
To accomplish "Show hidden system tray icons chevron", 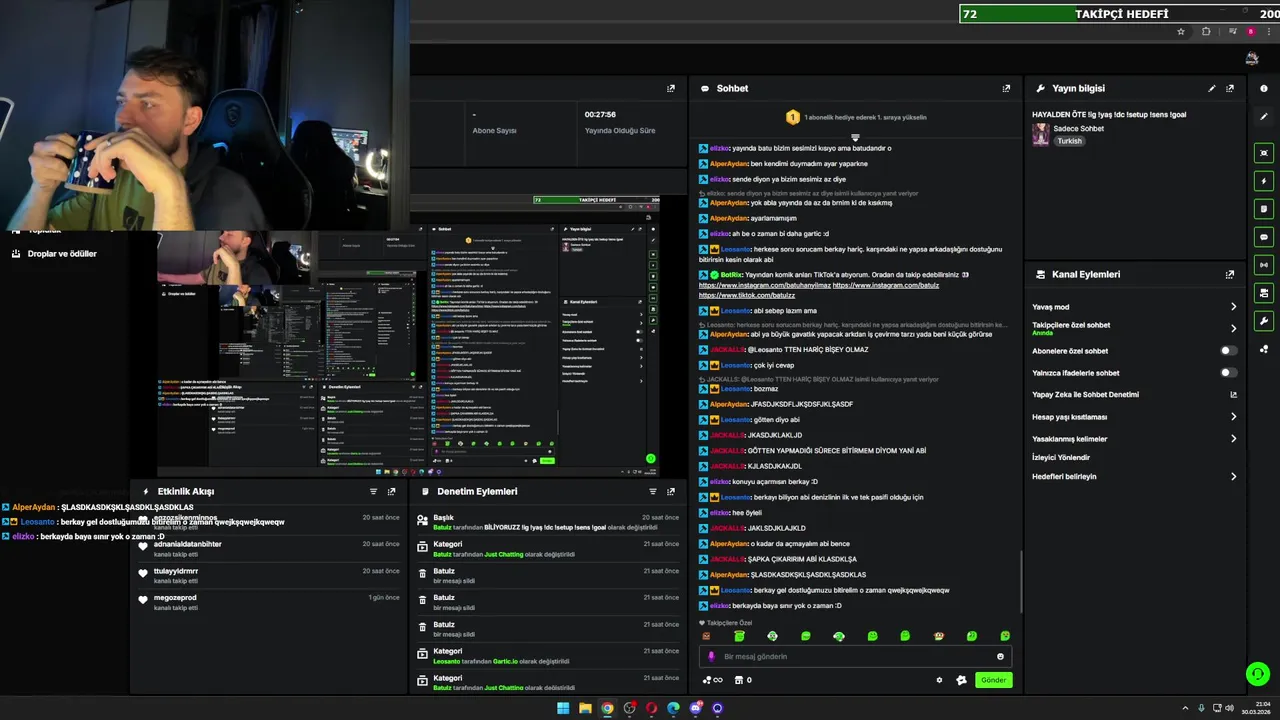I will tap(1185, 708).
